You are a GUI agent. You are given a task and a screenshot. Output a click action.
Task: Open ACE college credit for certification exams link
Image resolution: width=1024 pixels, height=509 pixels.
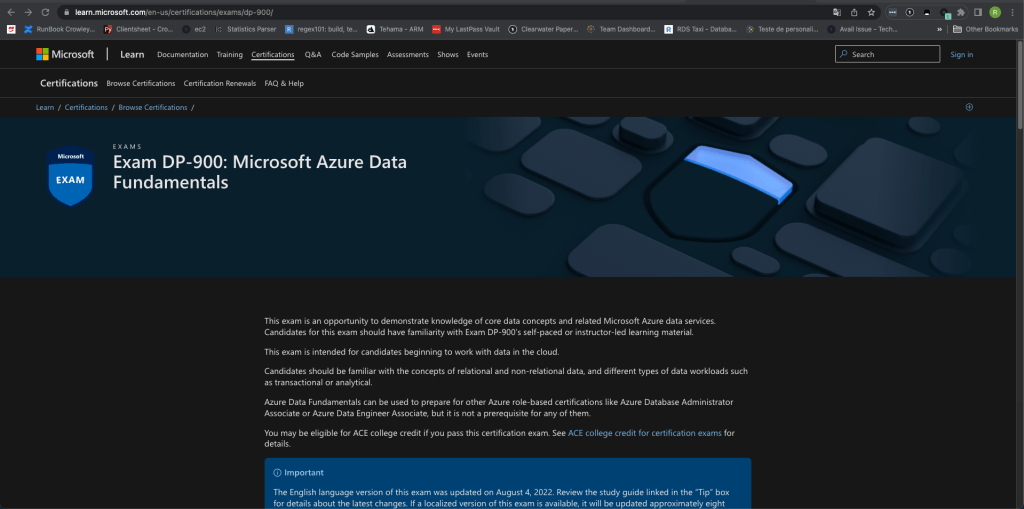(644, 433)
